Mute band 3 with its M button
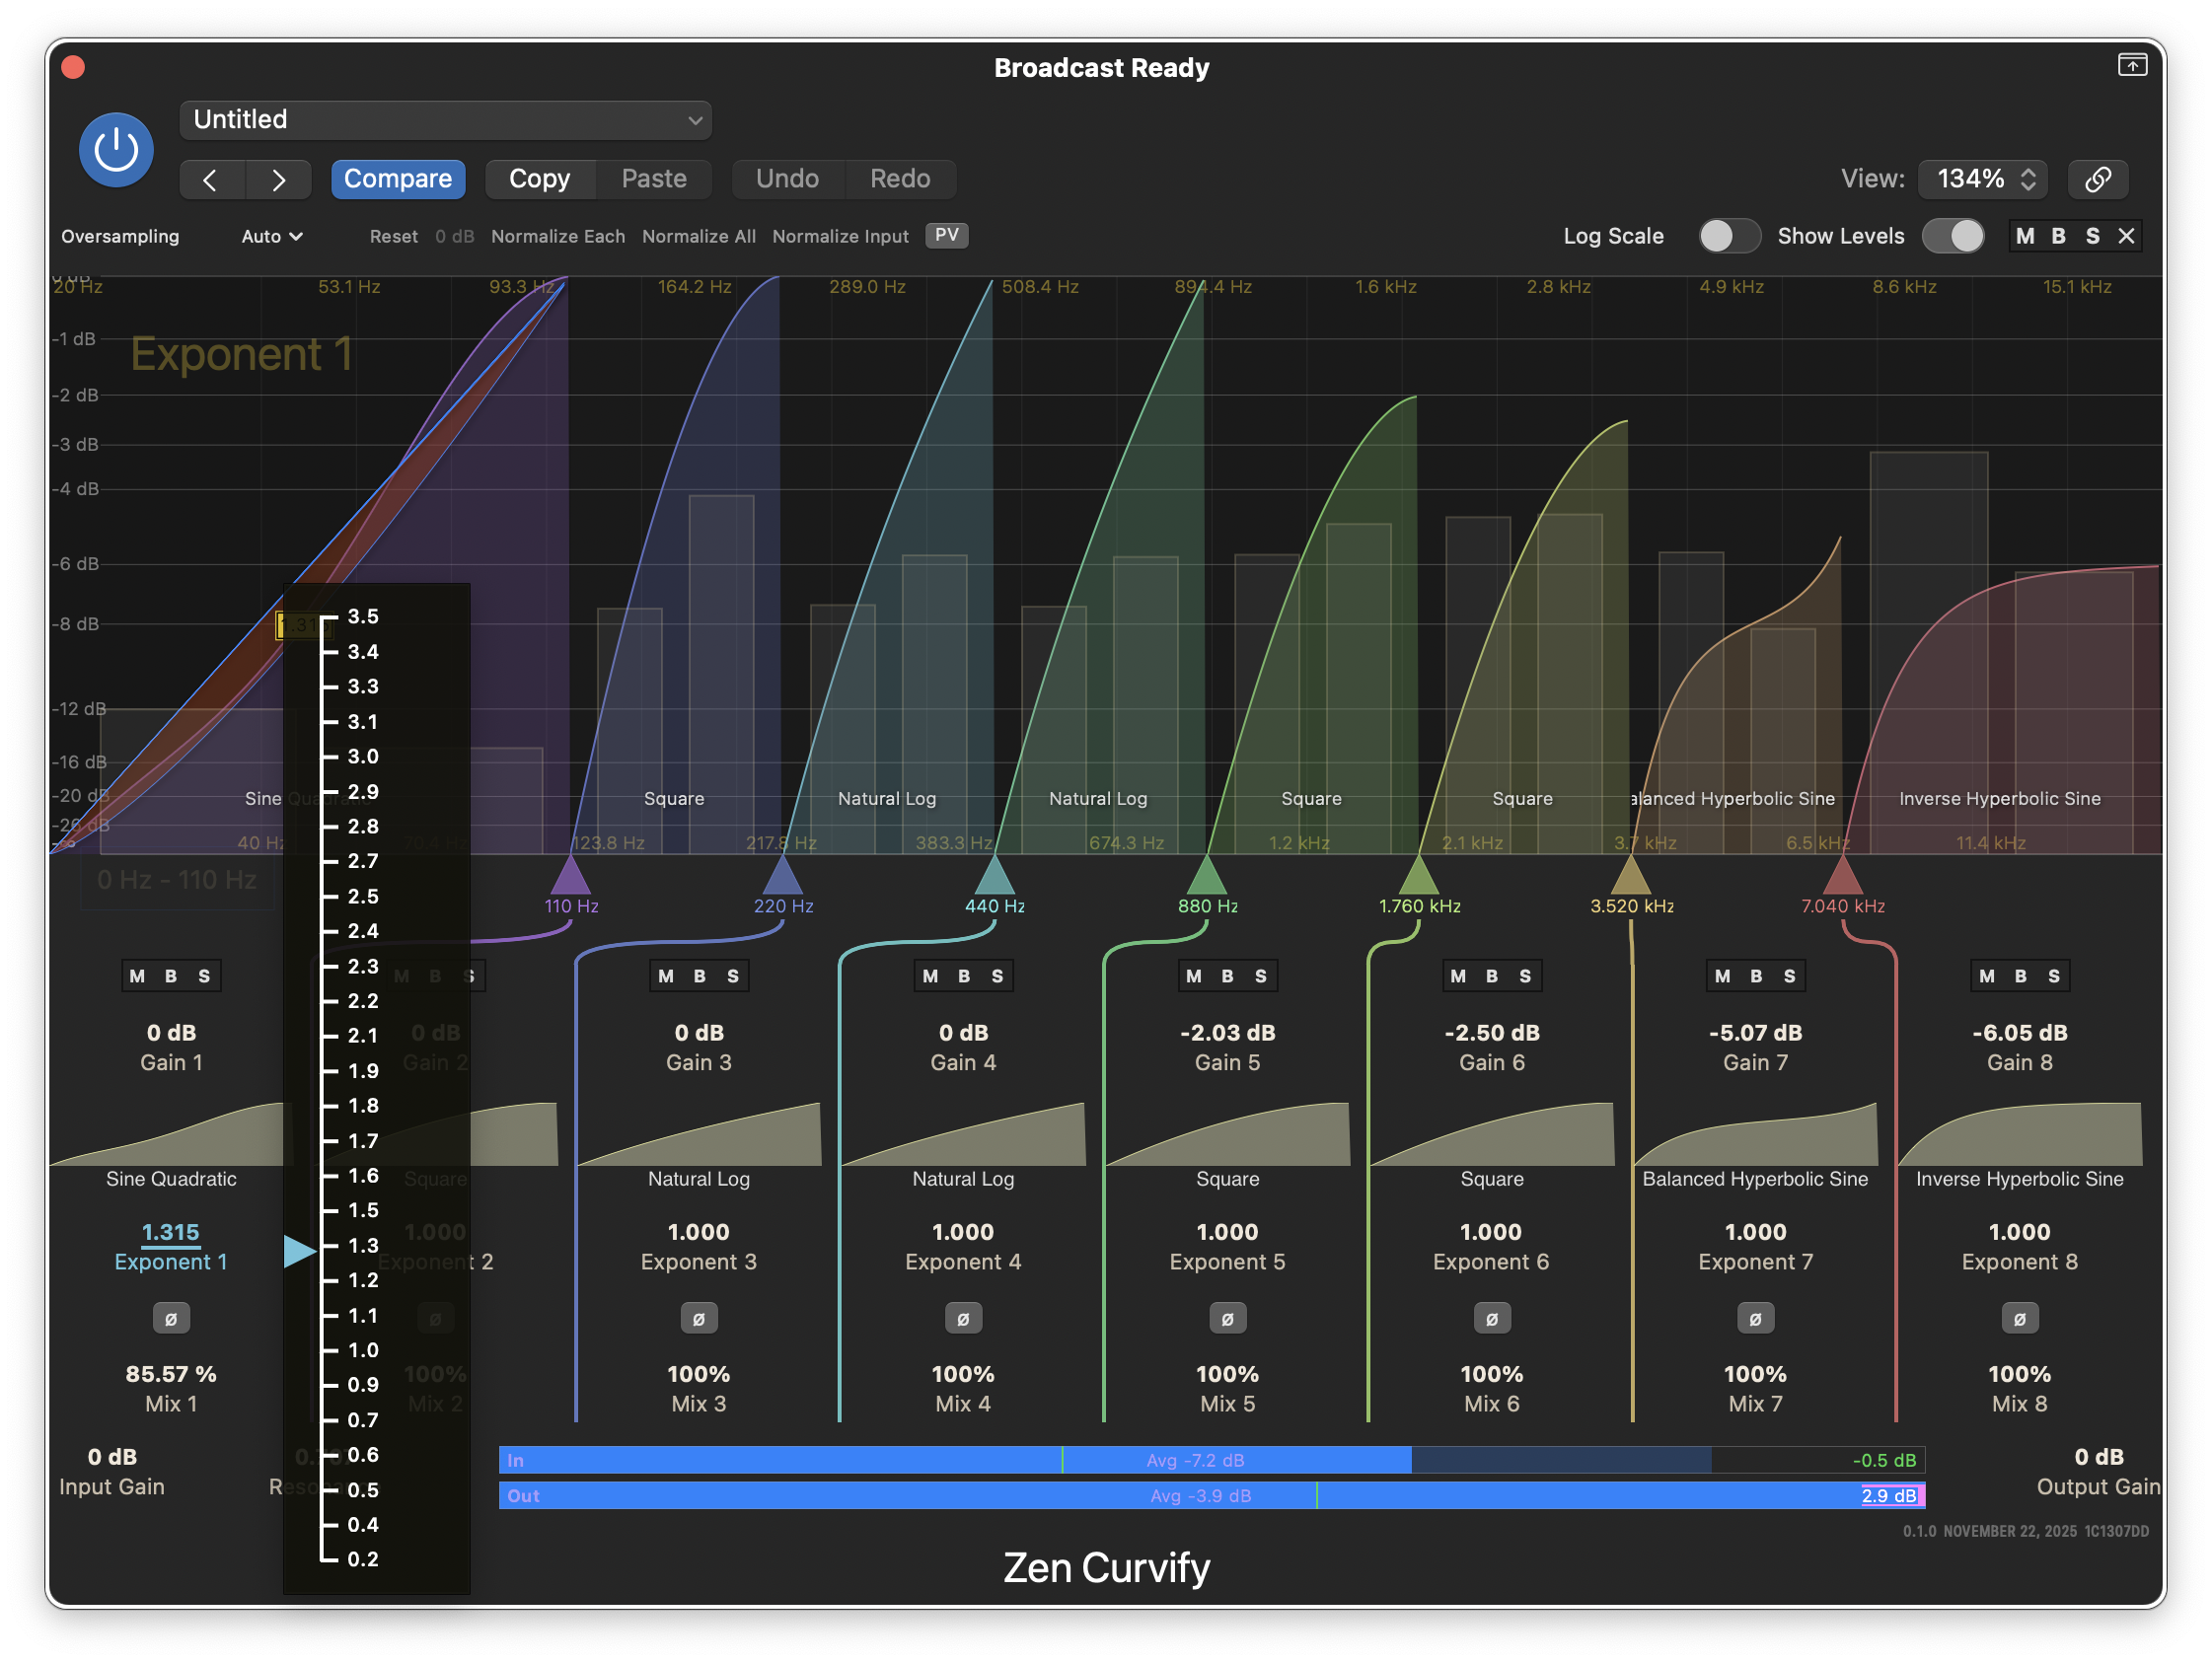The width and height of the screenshot is (2212, 1663). [666, 976]
